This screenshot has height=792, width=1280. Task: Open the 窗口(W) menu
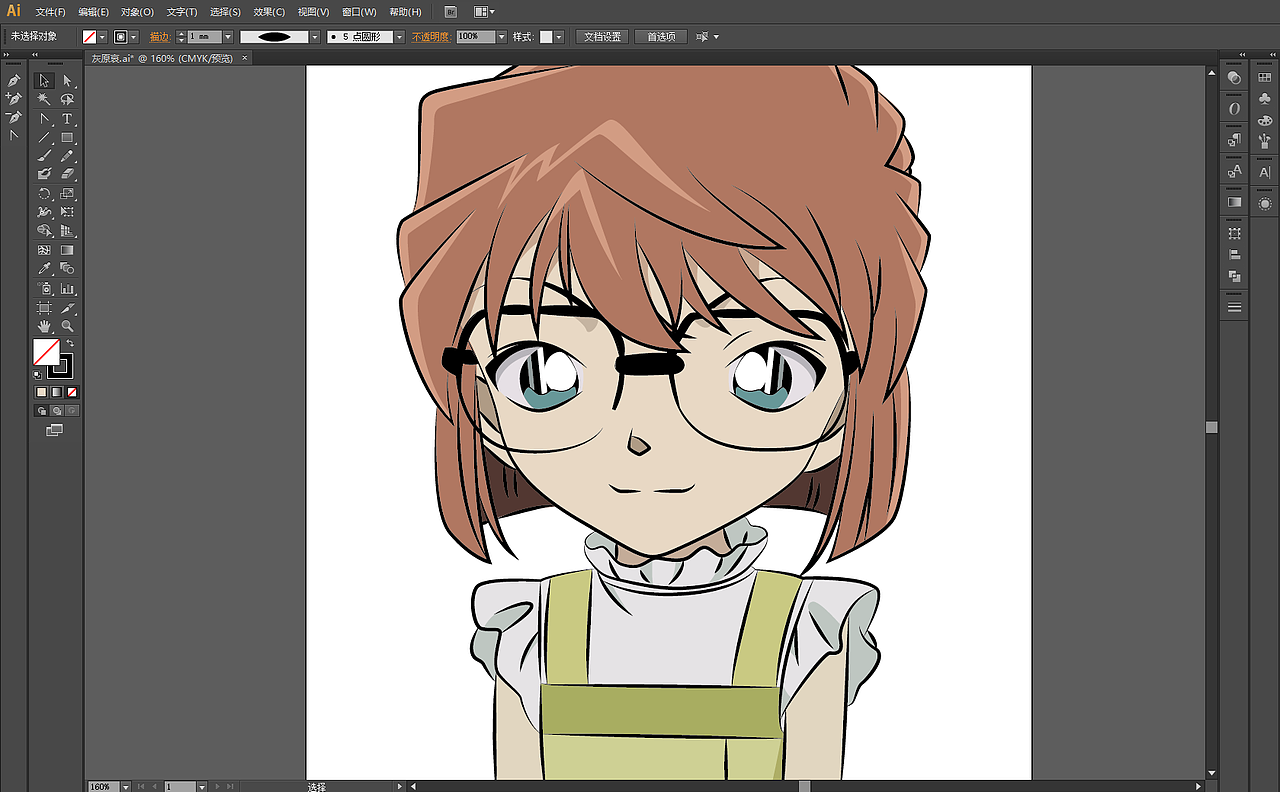359,12
